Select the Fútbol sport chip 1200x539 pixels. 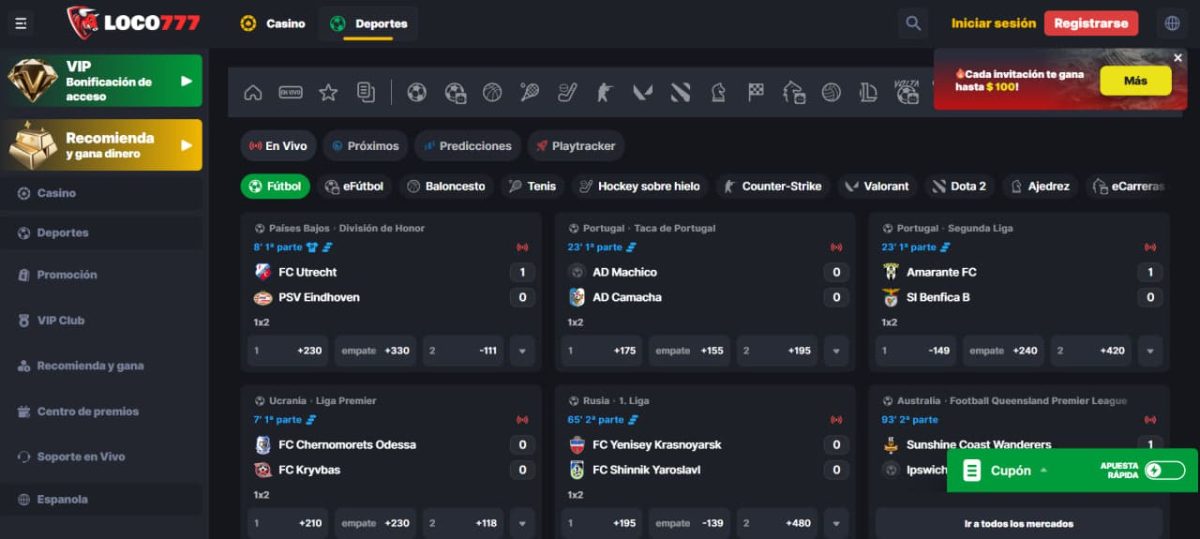[275, 186]
